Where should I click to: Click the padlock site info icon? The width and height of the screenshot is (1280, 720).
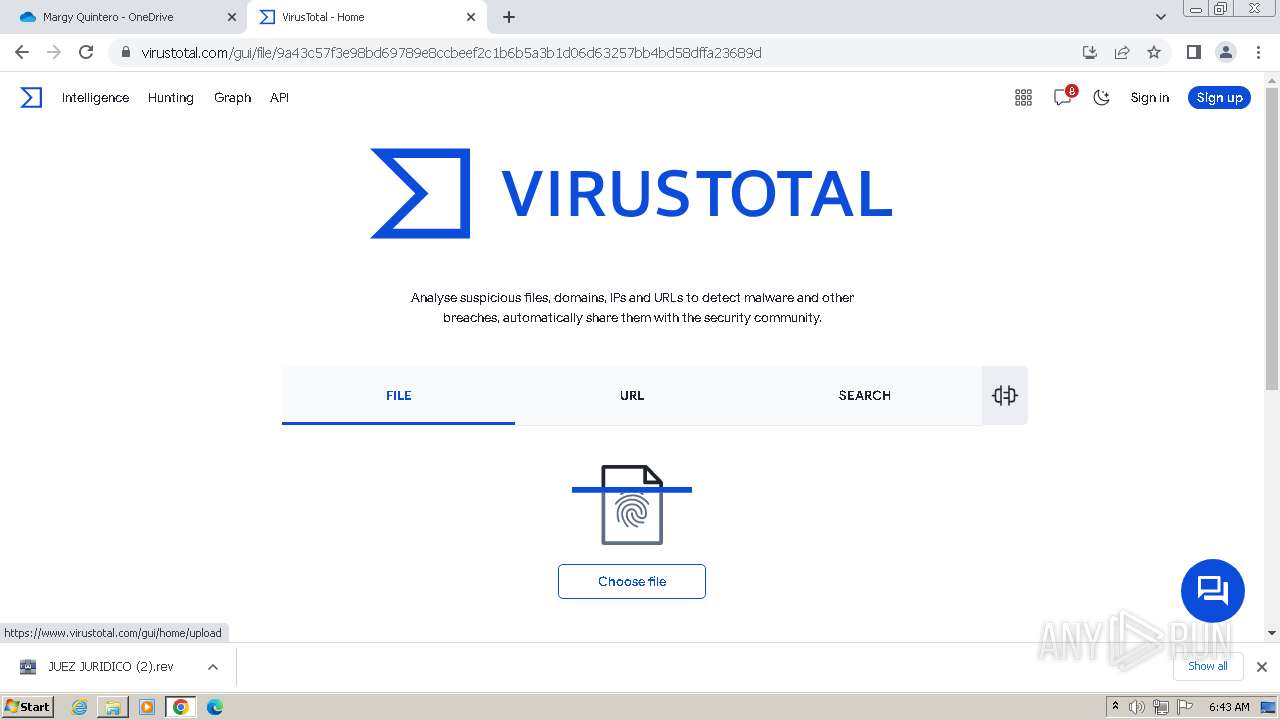(125, 53)
